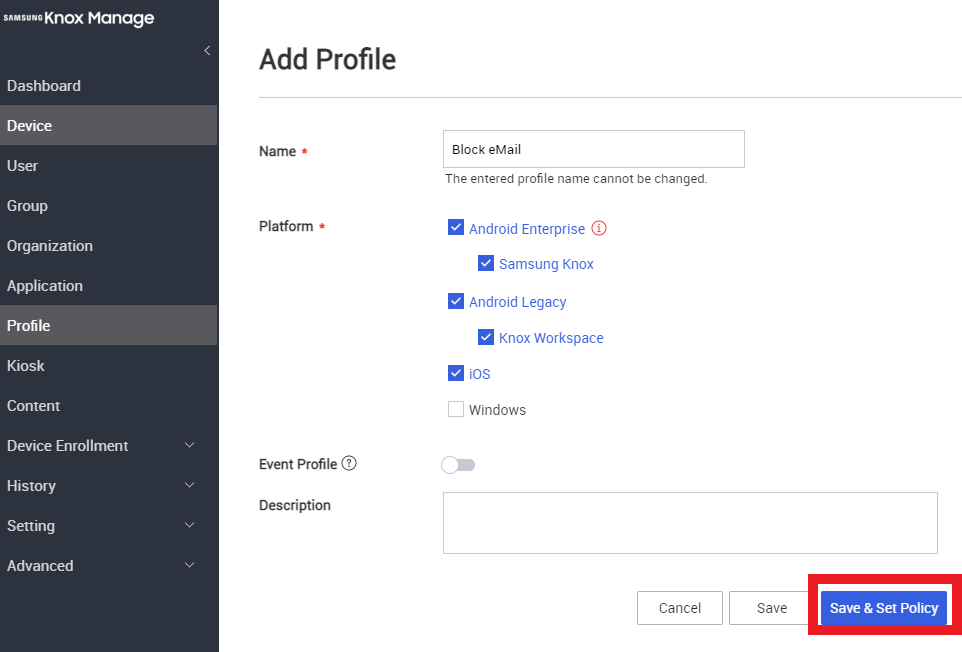Expand the History menu chevron
The height and width of the screenshot is (652, 962).
coord(190,485)
